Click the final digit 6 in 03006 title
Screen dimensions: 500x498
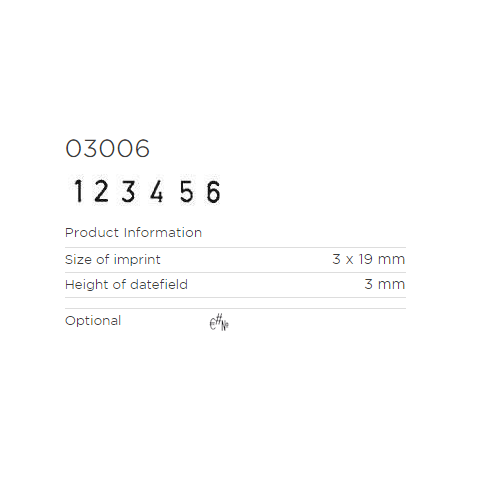(143, 148)
